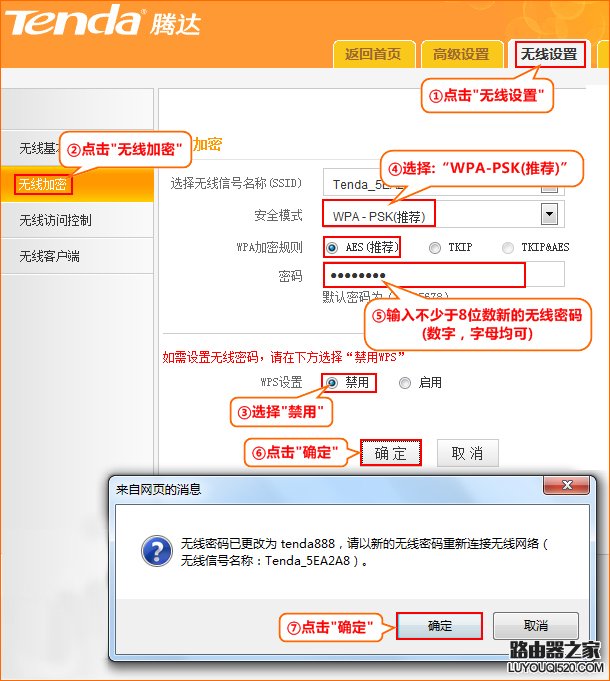Viewport: 610px width, 681px height.
Task: Select the AES(推荐) encryption radio button
Action: point(331,247)
